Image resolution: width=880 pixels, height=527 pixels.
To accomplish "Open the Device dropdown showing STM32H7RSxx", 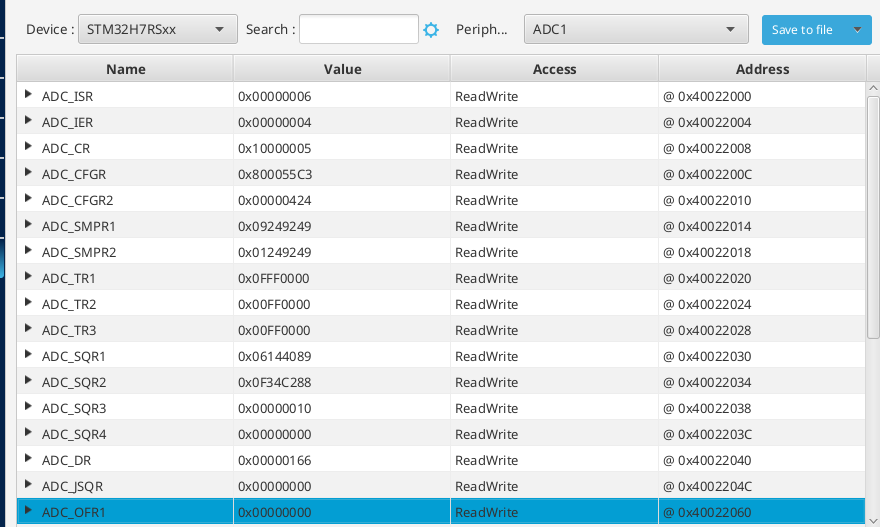I will (x=158, y=29).
